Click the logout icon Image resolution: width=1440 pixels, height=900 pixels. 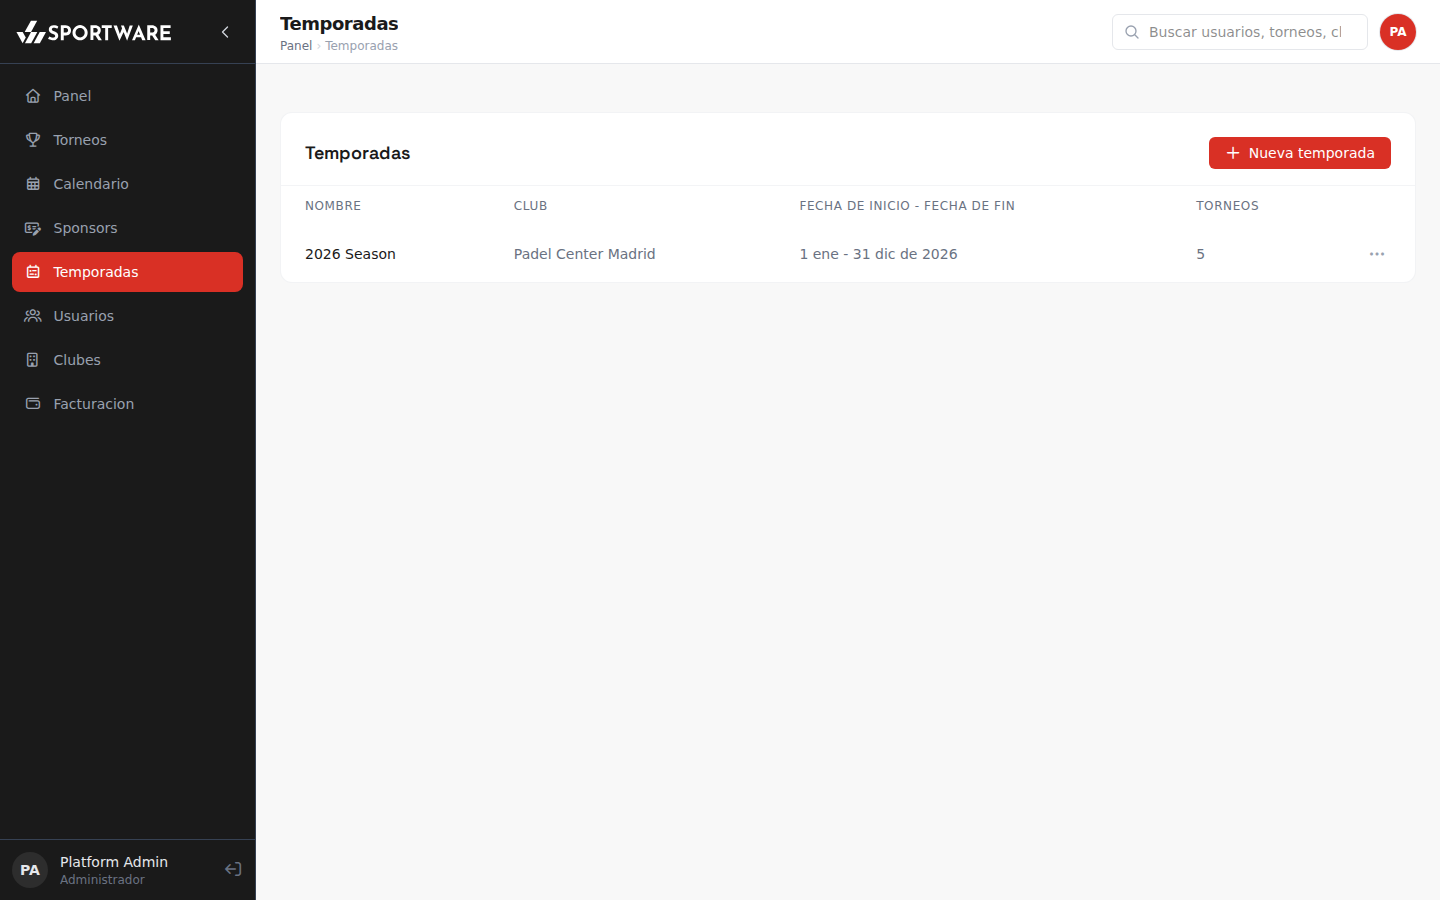pyautogui.click(x=233, y=870)
